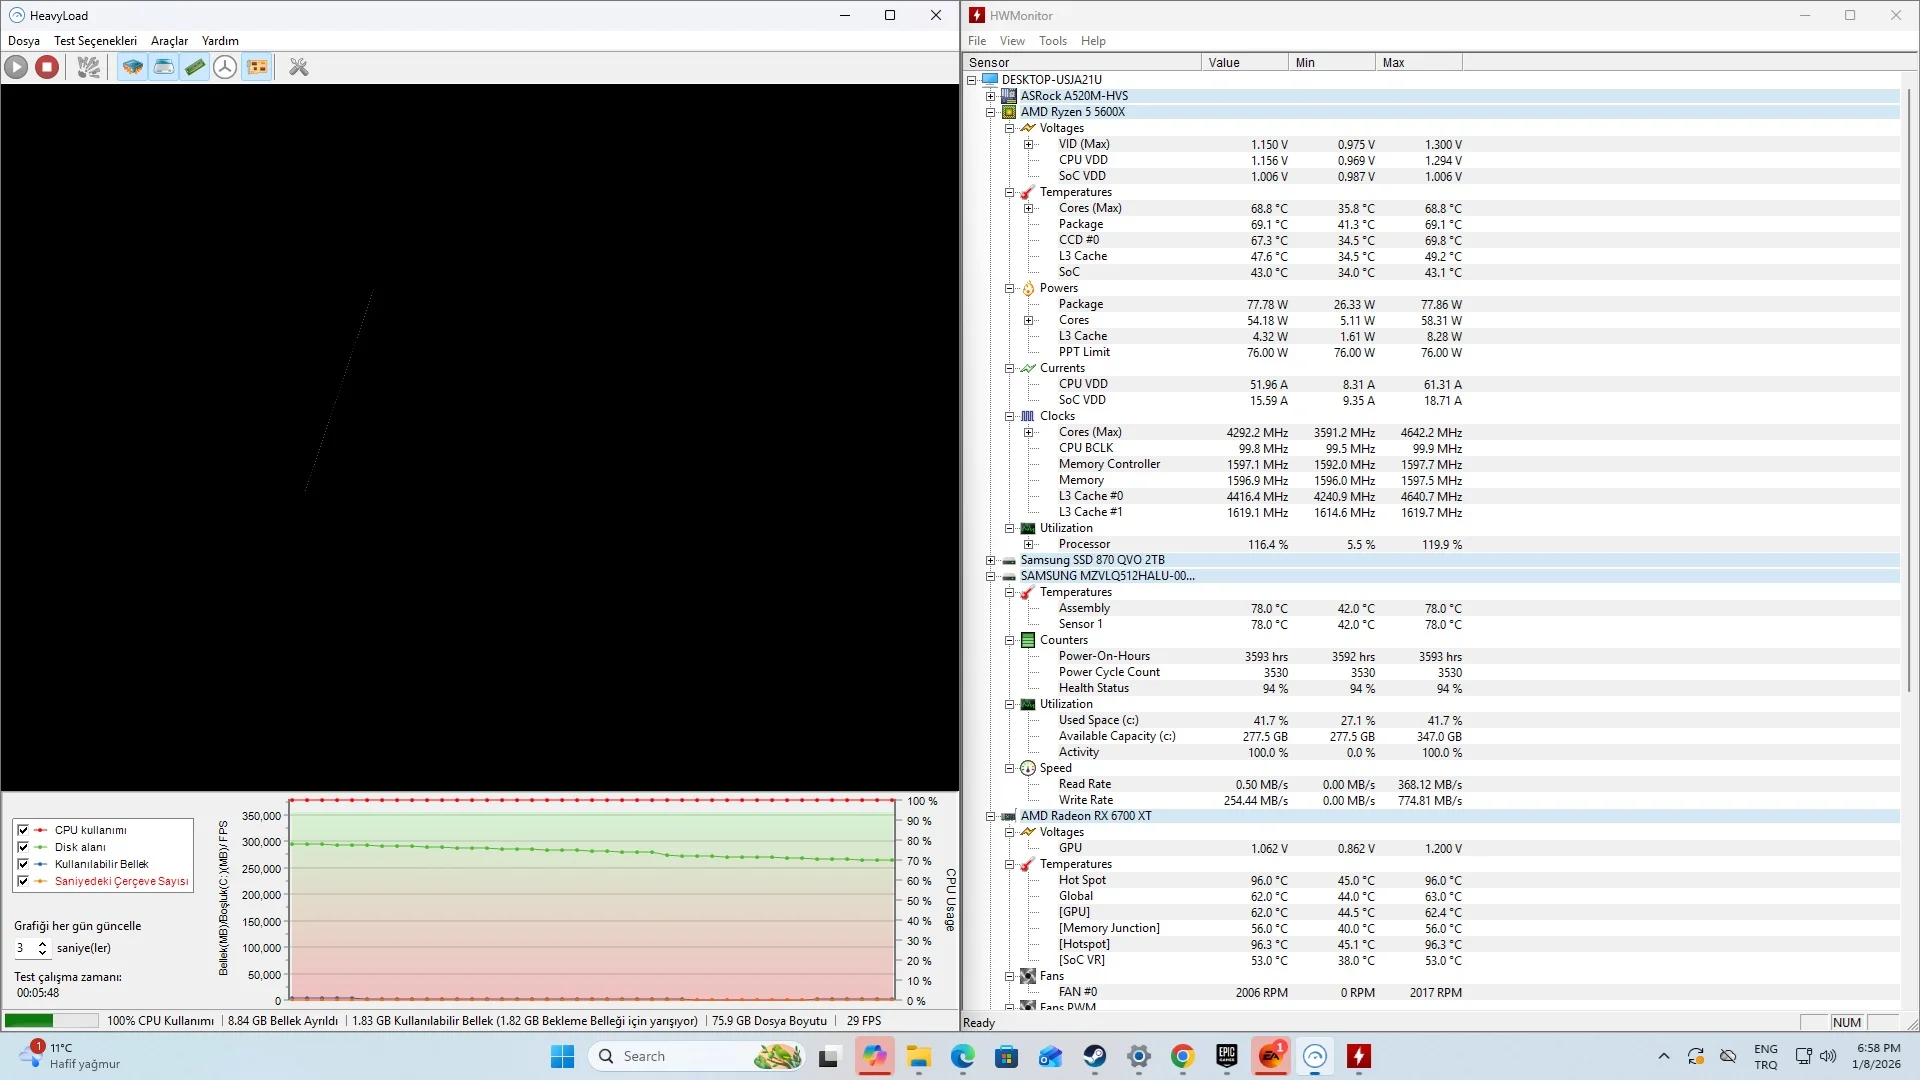1920x1080 pixels.
Task: Click the Value column header
Action: coord(1243,62)
